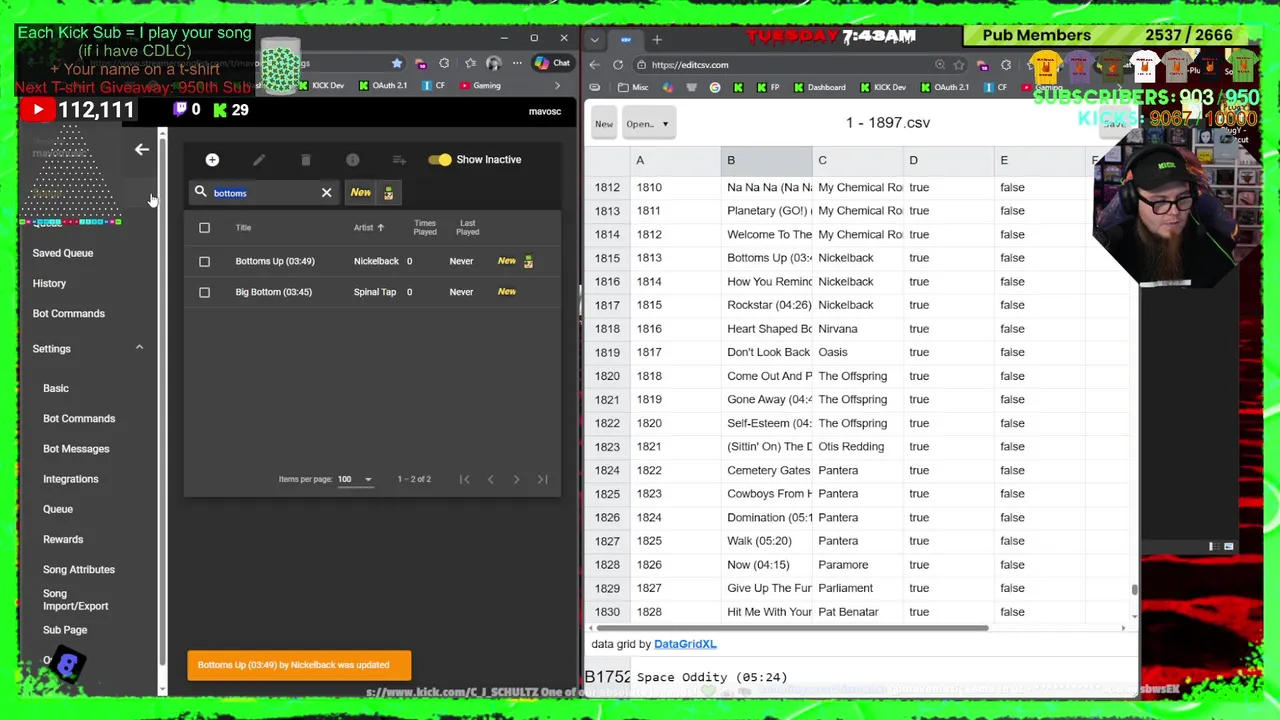Screen dimensions: 1280x720
Task: Open Saved Queue in sidebar
Action: click(x=63, y=253)
